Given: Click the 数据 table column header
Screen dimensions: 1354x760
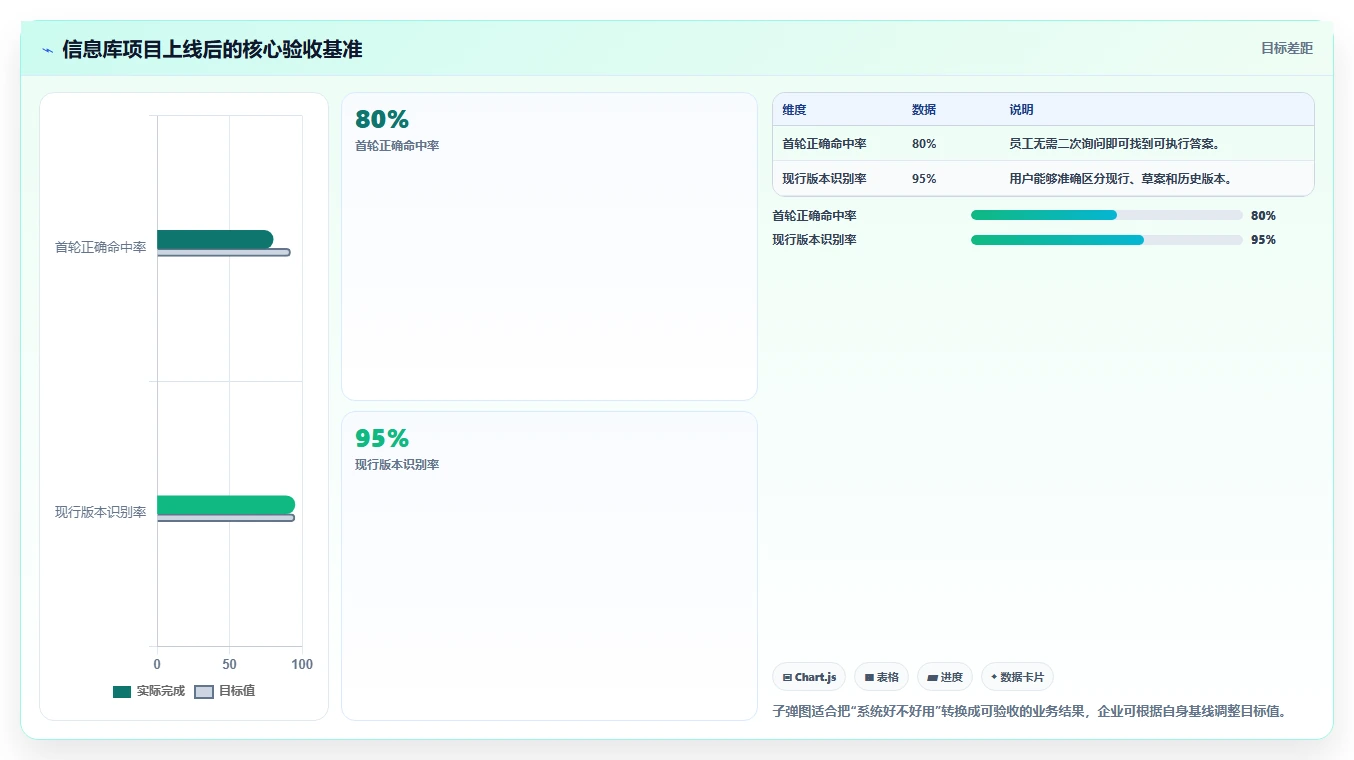Looking at the screenshot, I should pos(924,109).
